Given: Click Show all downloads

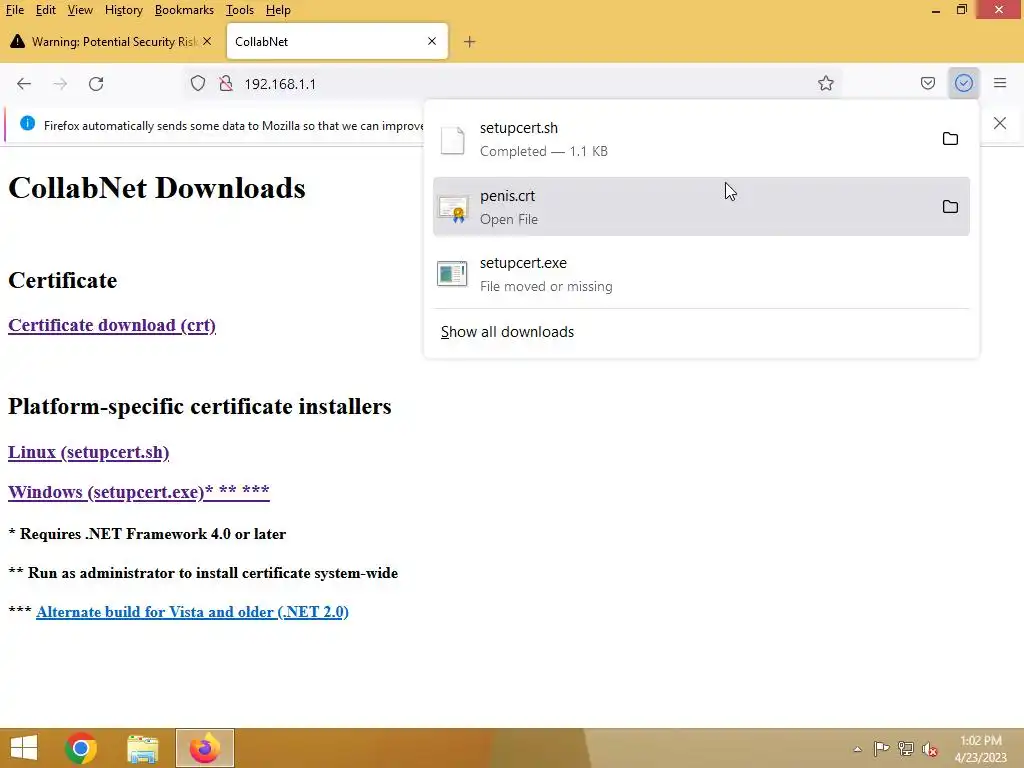Looking at the screenshot, I should tap(507, 332).
